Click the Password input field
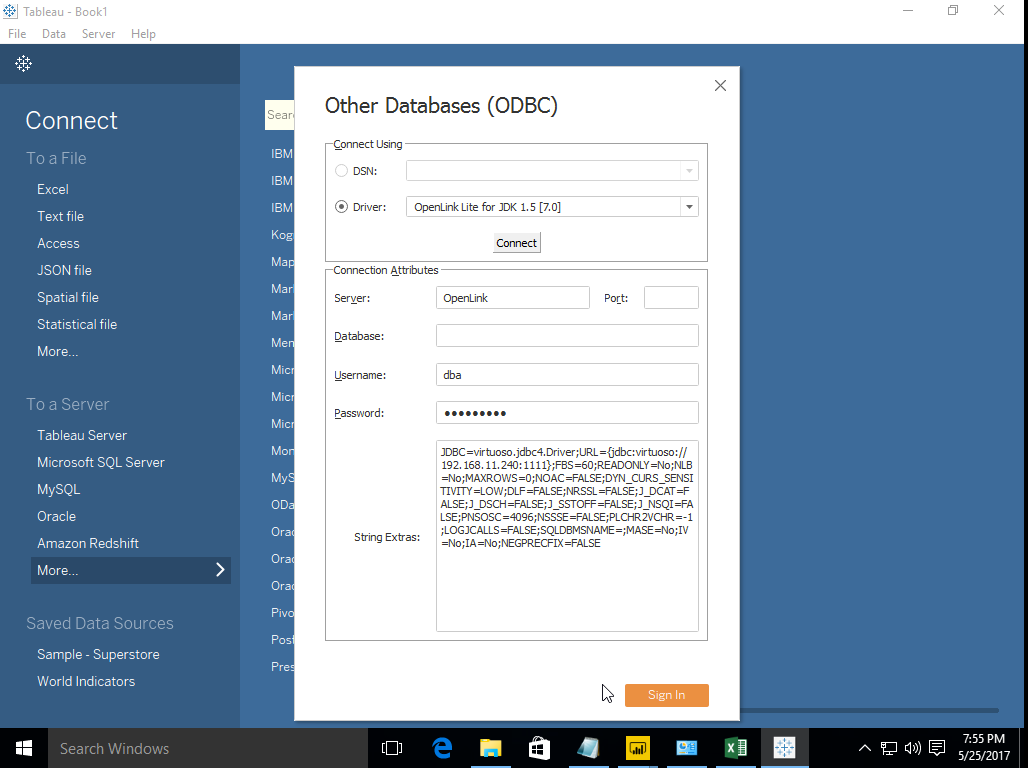The width and height of the screenshot is (1028, 768). [x=567, y=413]
